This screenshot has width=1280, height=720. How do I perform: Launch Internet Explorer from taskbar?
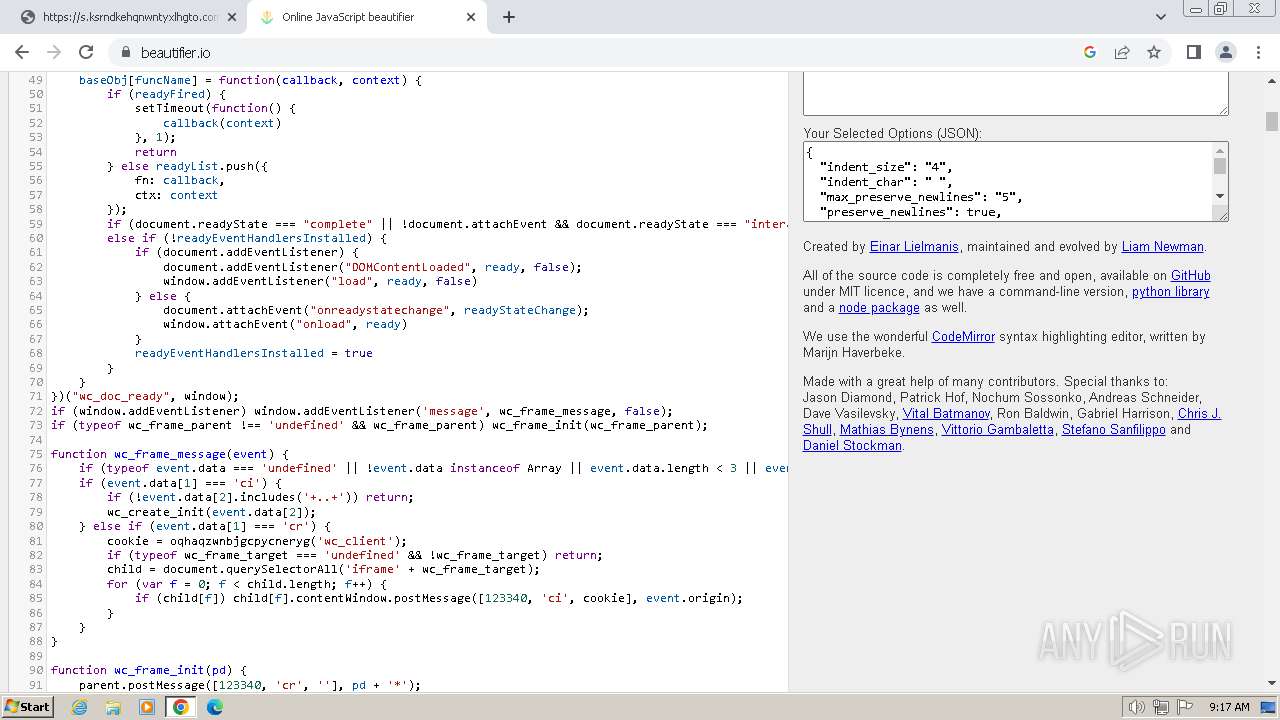click(x=79, y=707)
